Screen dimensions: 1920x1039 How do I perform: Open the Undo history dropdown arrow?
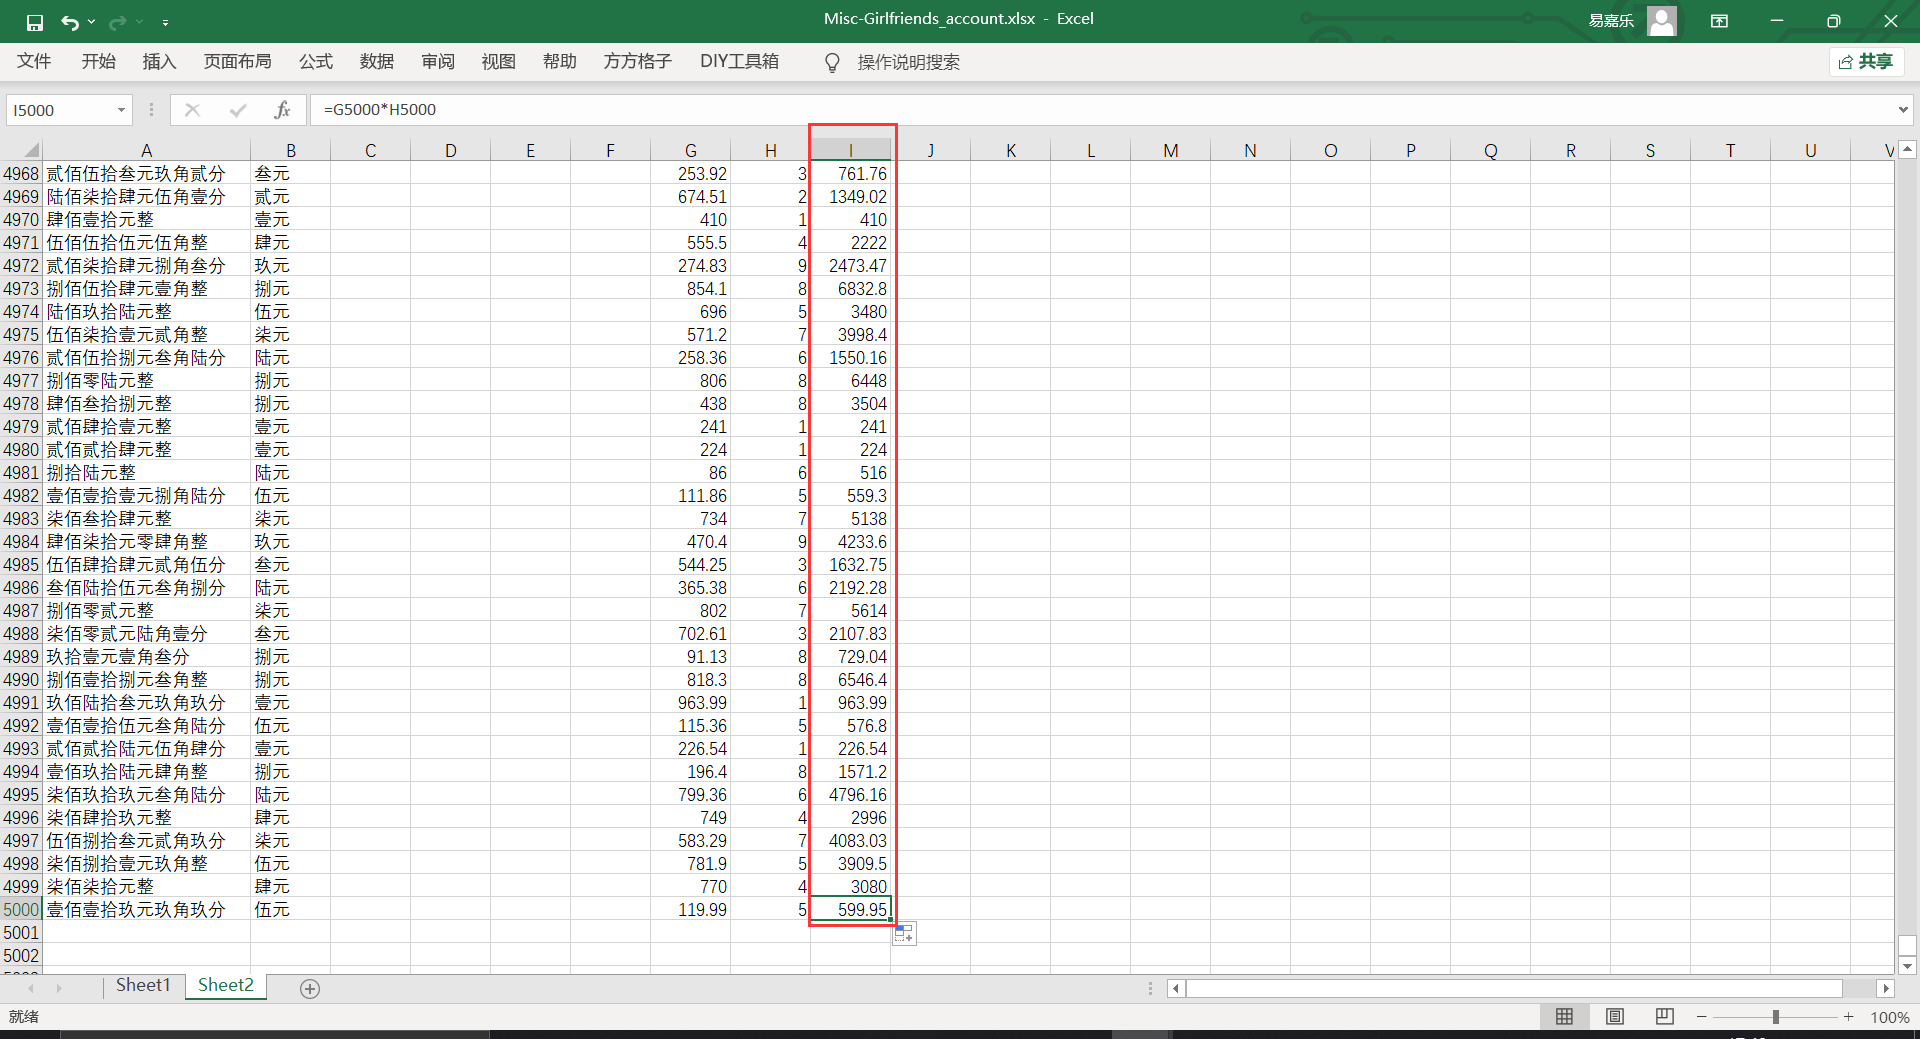(91, 22)
